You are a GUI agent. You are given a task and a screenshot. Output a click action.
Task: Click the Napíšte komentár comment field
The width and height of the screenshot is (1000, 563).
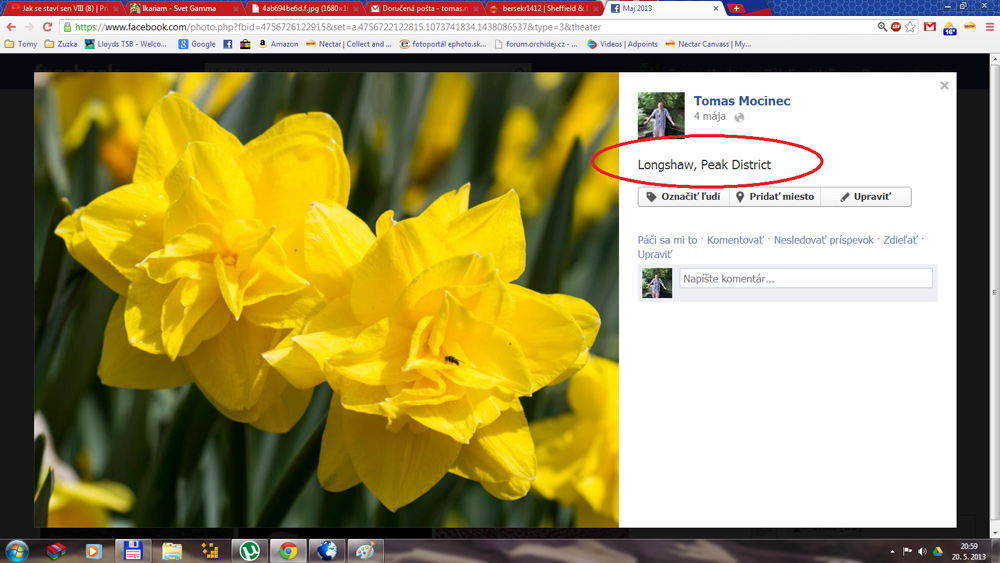point(805,279)
